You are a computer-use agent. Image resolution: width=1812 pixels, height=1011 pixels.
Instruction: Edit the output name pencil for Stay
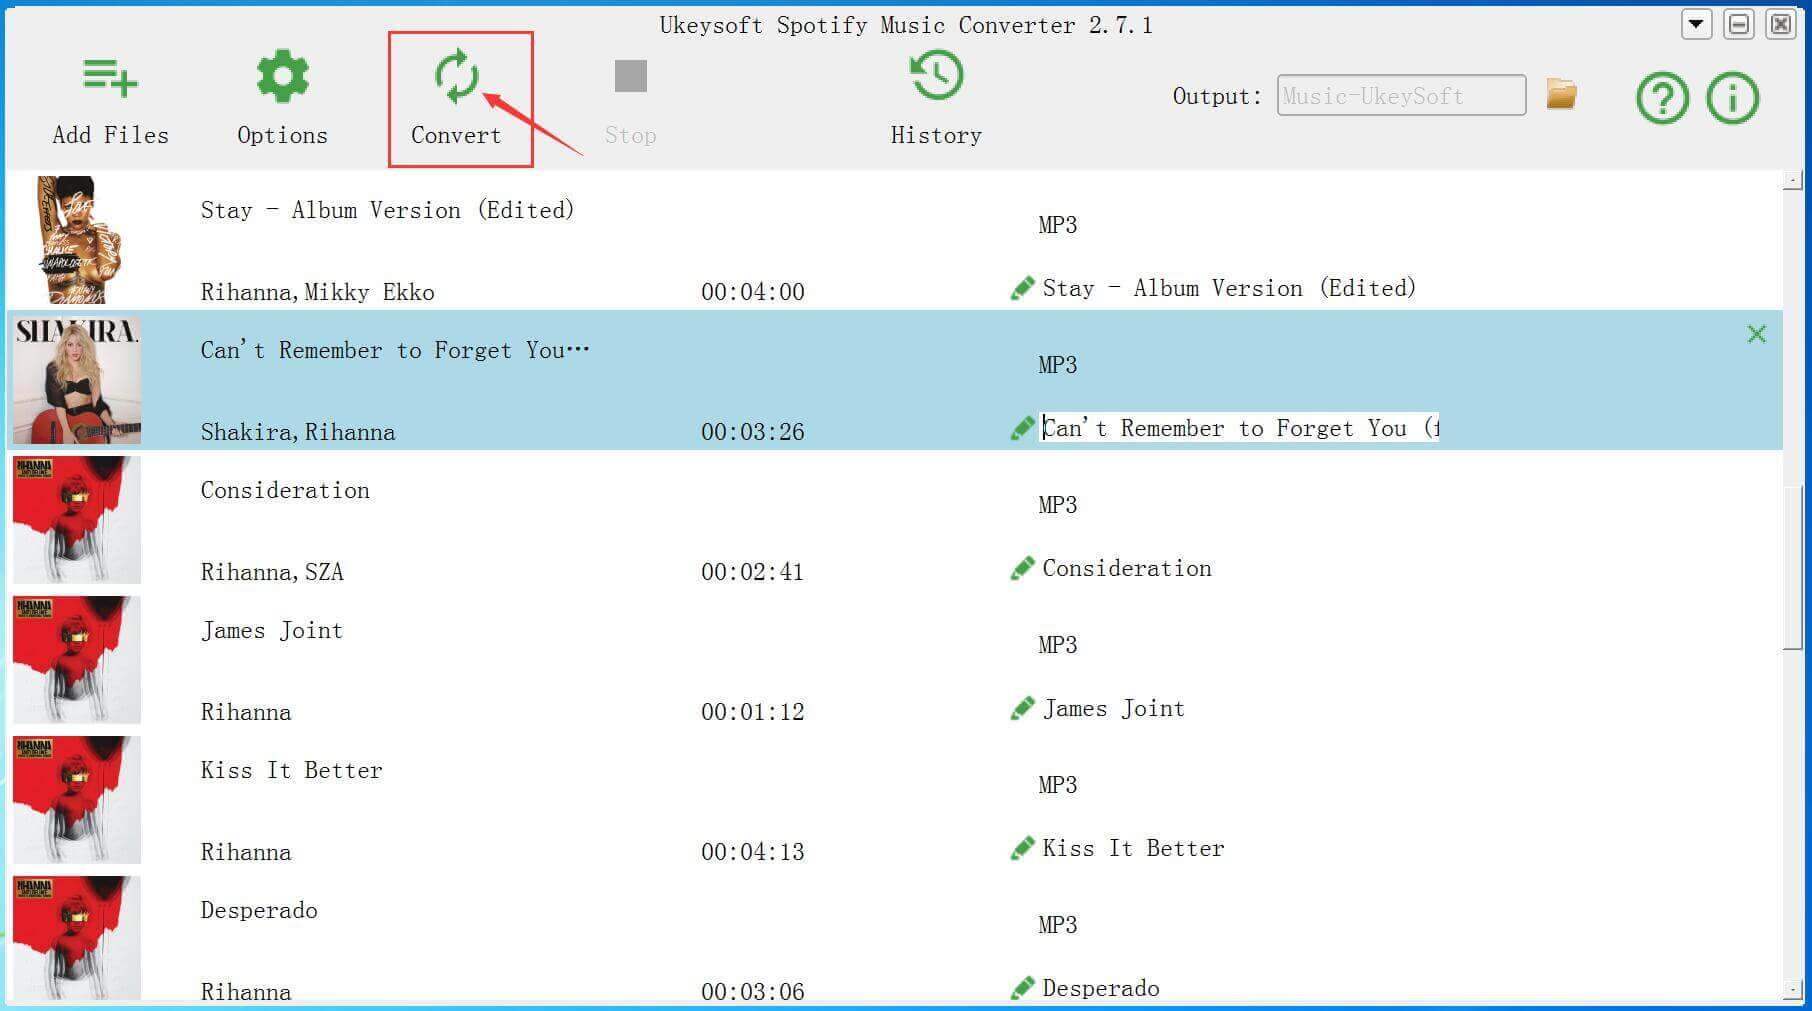(1022, 289)
